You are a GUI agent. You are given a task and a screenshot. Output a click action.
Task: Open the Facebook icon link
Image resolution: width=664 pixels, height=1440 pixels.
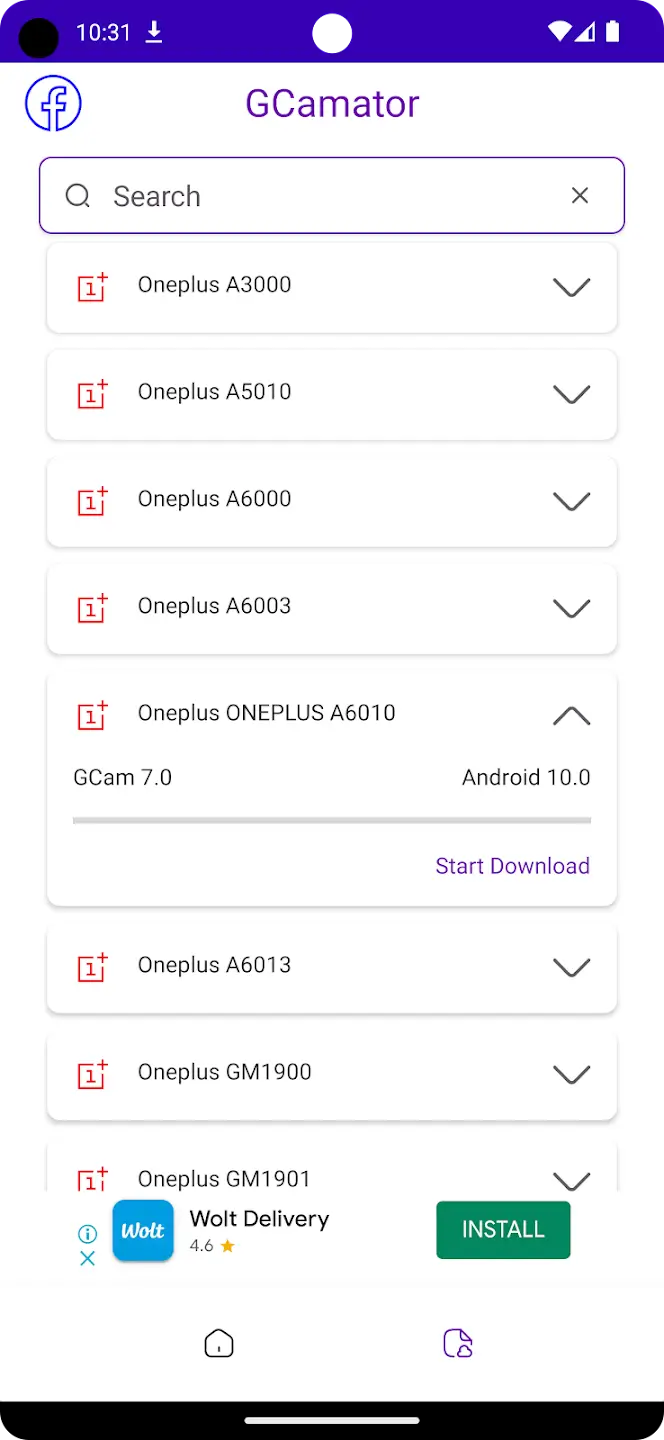pos(53,104)
